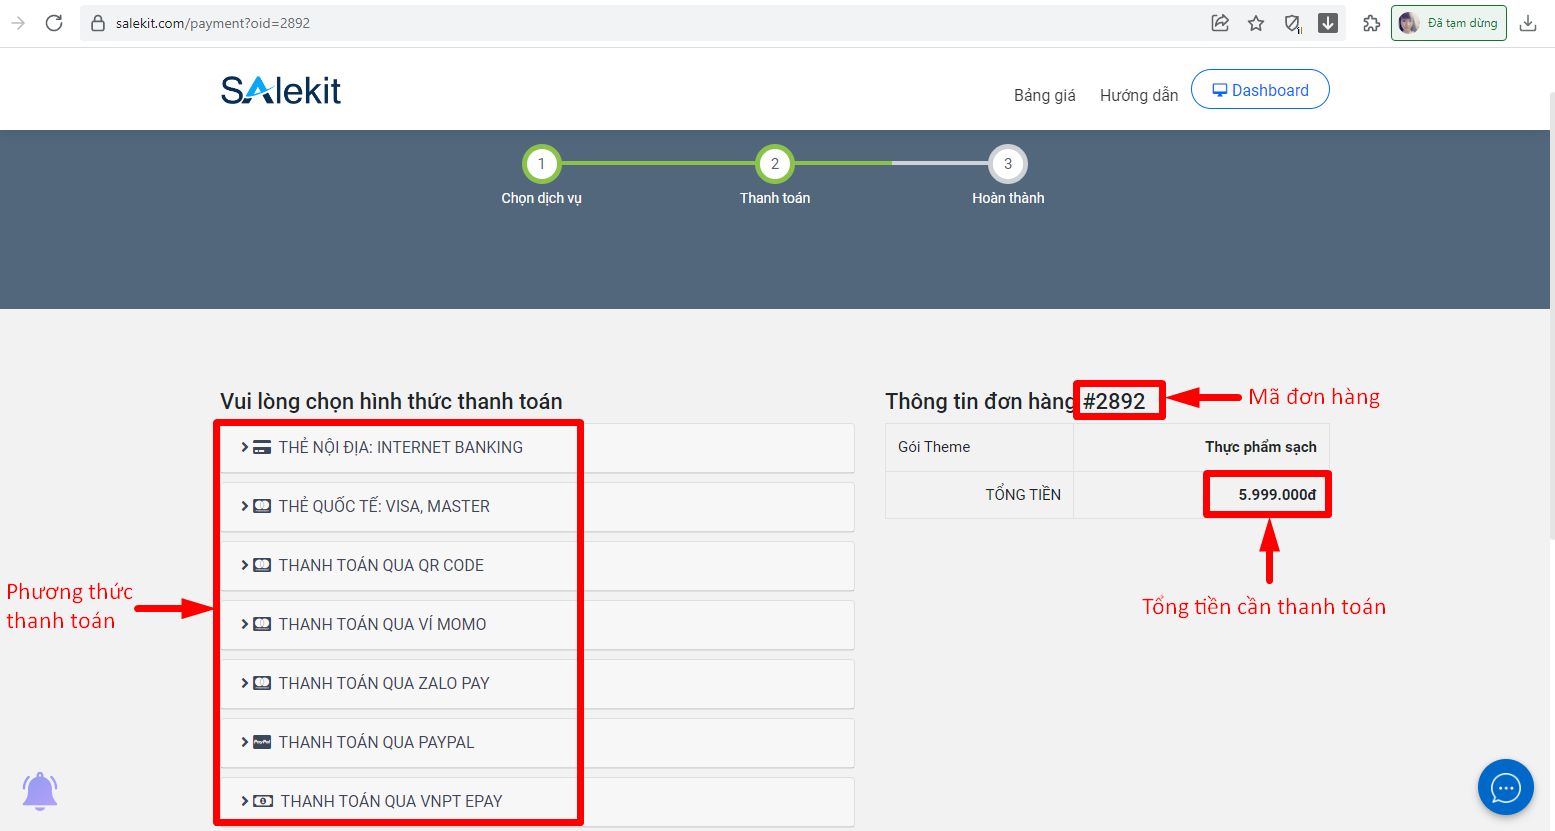Go to the Dashboard button

1260,89
